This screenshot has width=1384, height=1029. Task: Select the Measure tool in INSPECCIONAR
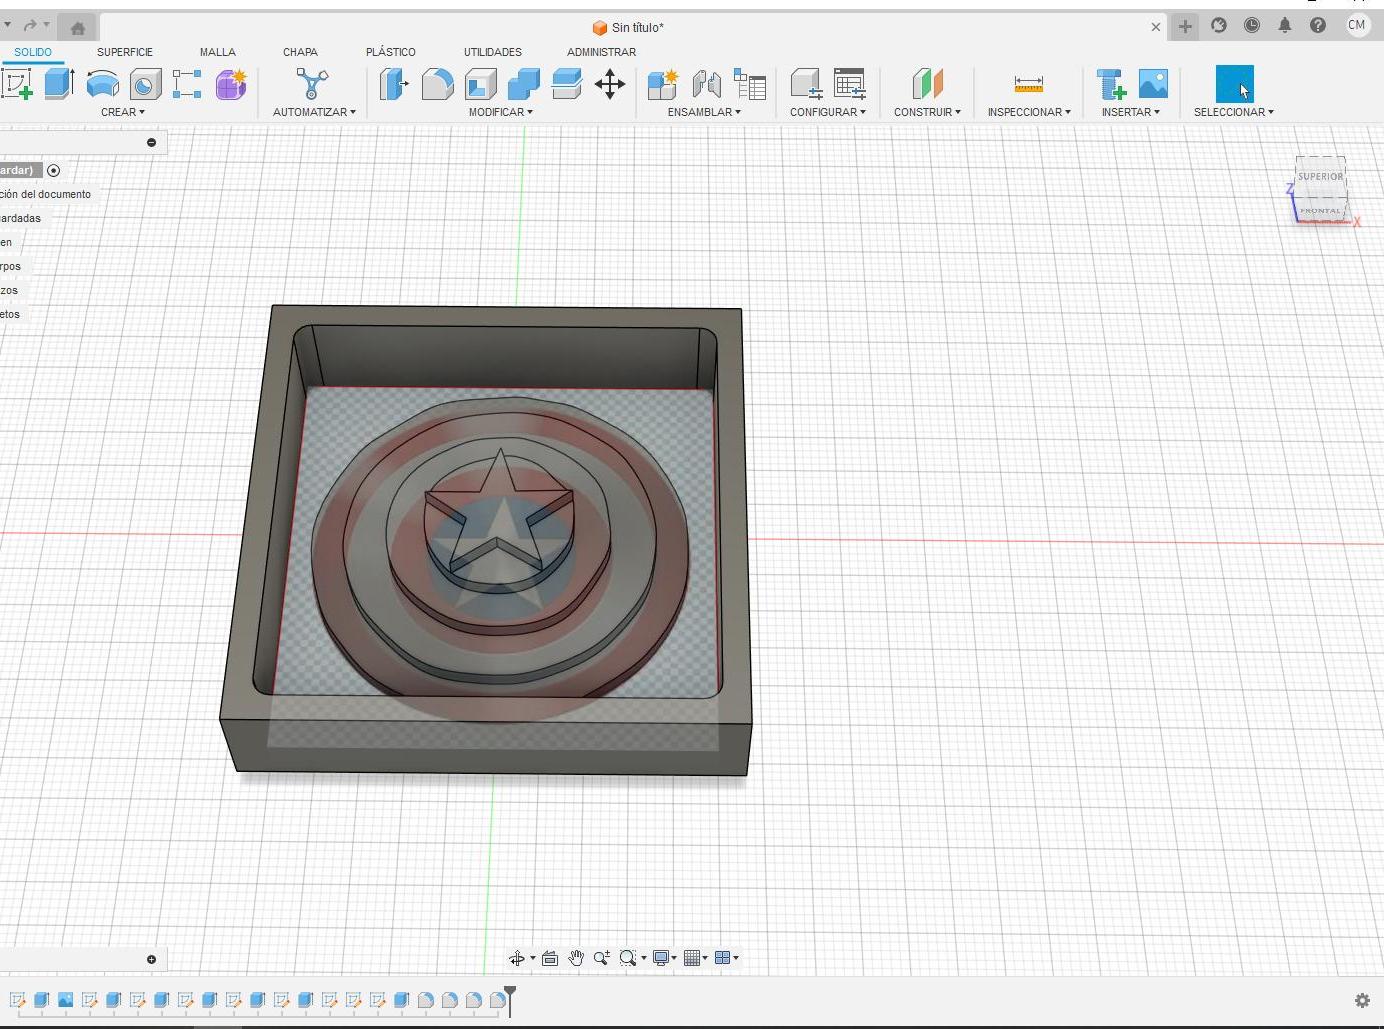(x=1028, y=84)
